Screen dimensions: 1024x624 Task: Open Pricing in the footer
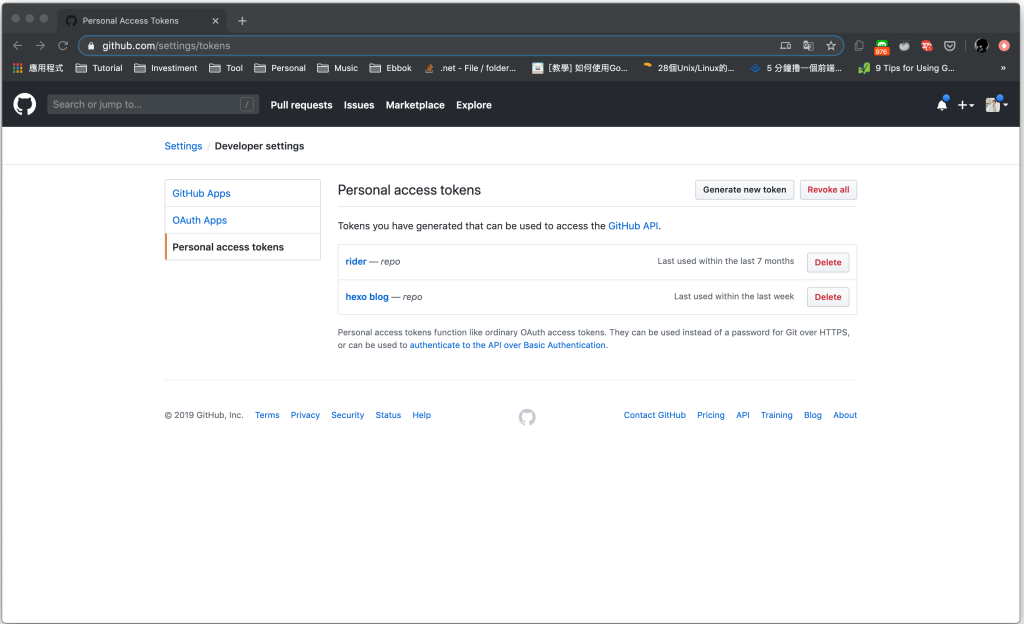coord(711,415)
